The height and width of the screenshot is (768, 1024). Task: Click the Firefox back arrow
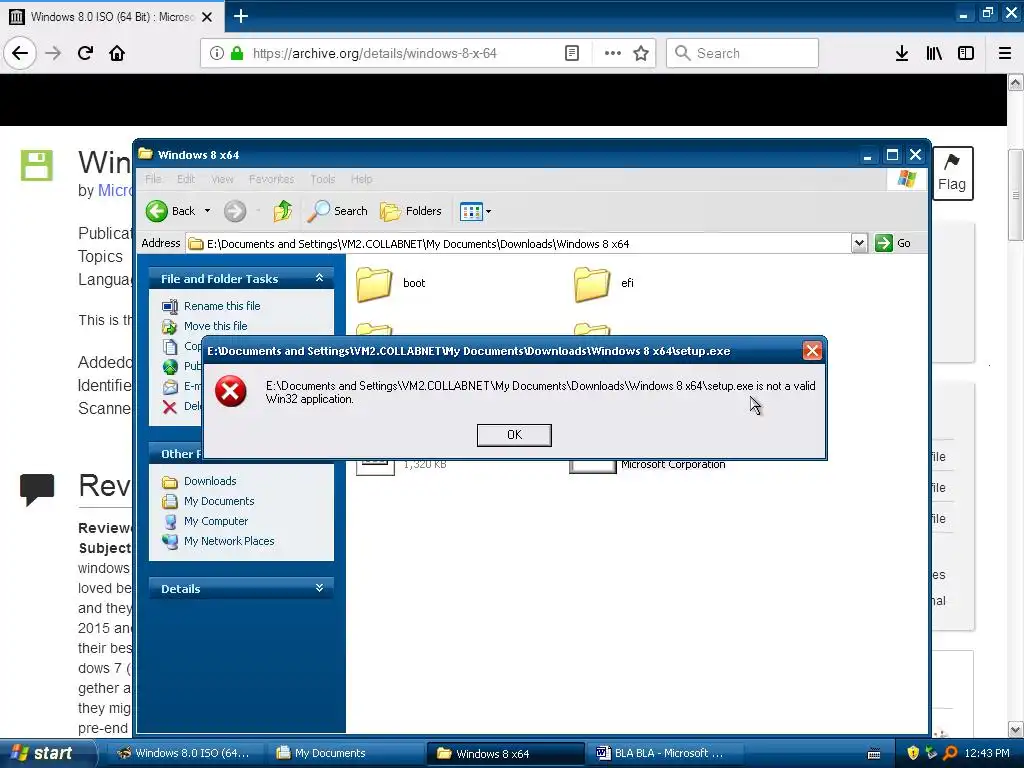point(20,53)
